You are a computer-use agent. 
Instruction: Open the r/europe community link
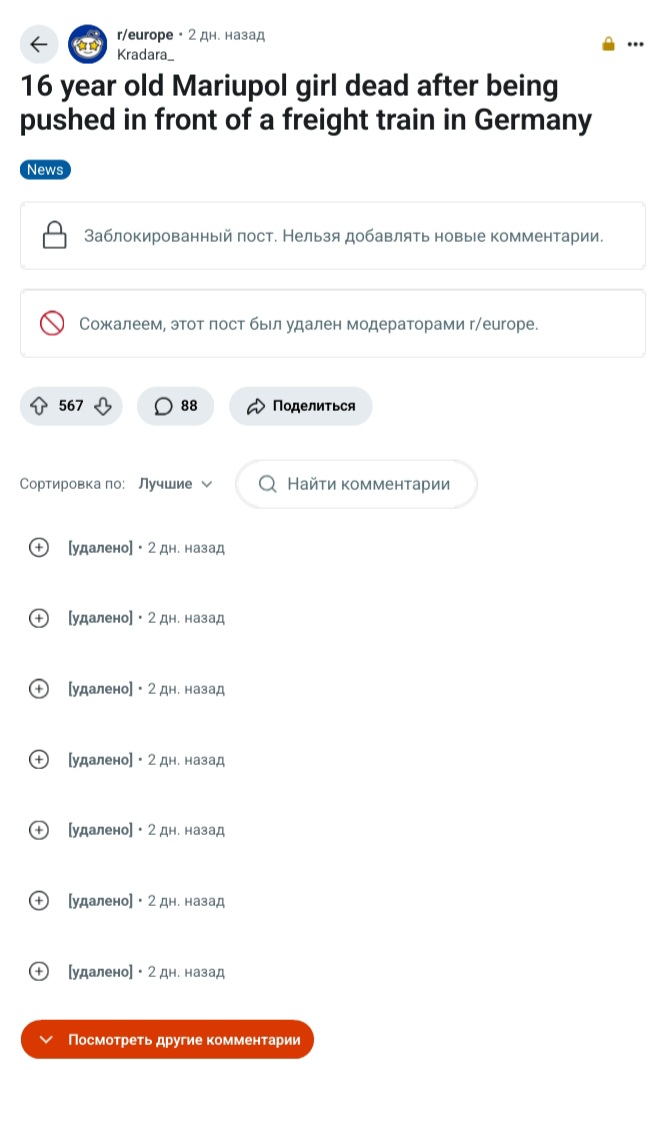click(x=145, y=35)
